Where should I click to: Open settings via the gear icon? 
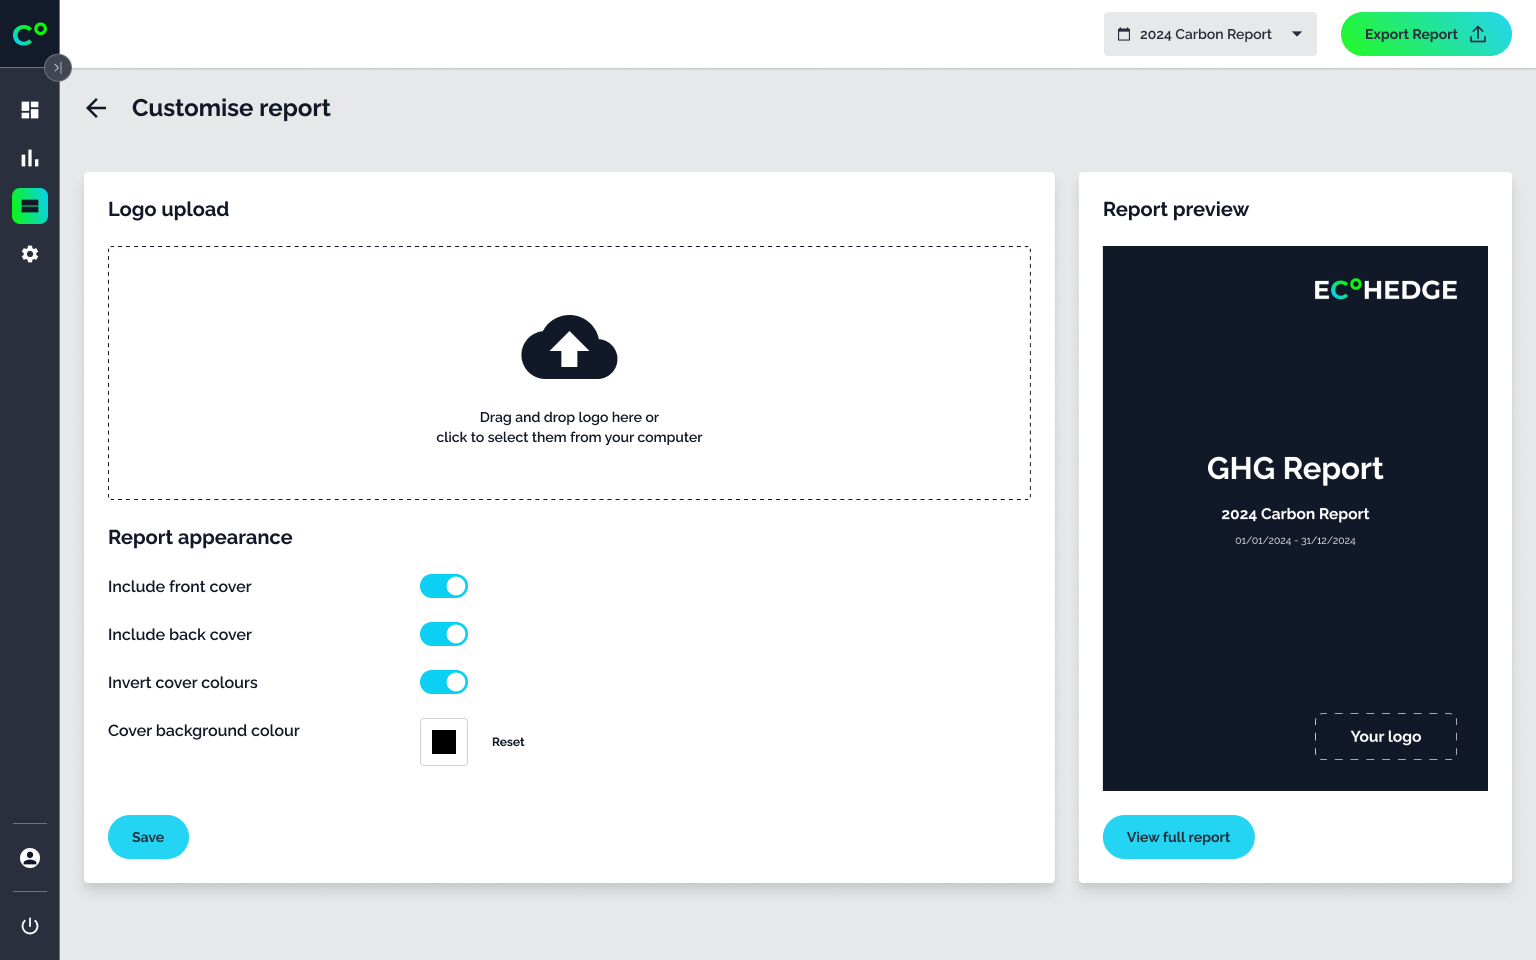point(29,254)
